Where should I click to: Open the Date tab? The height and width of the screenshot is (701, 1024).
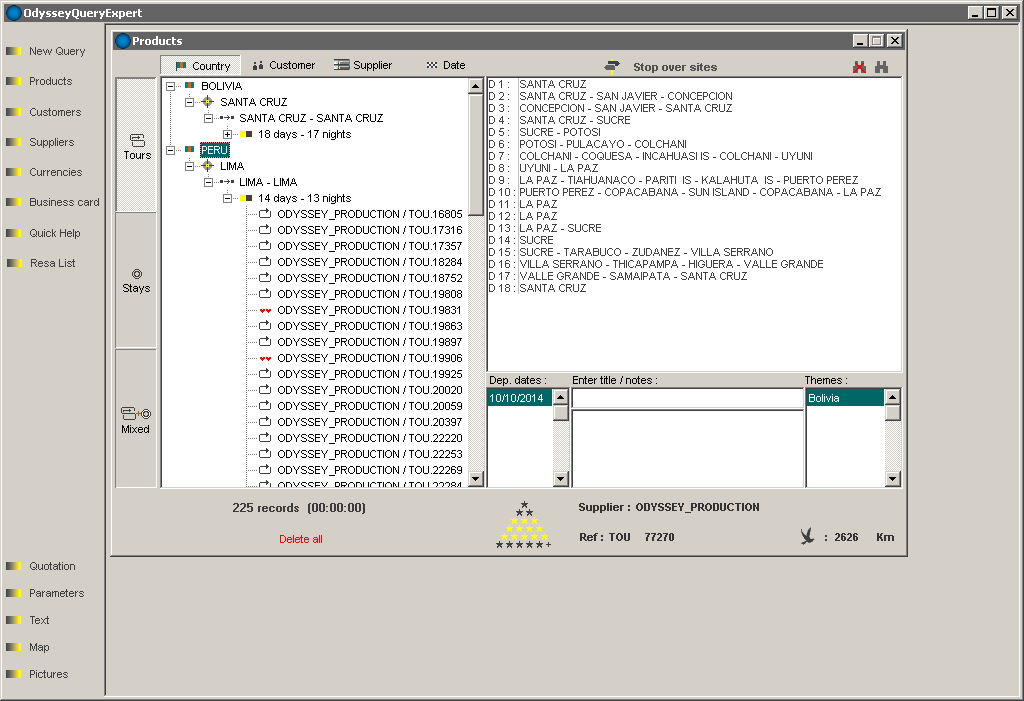(445, 65)
